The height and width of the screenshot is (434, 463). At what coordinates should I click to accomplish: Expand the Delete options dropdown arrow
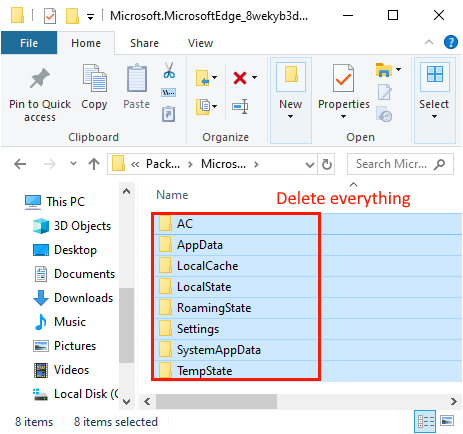point(255,78)
